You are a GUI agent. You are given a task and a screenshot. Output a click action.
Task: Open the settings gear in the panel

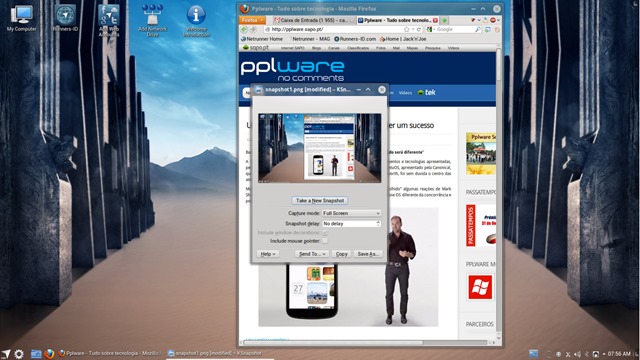pos(19,354)
